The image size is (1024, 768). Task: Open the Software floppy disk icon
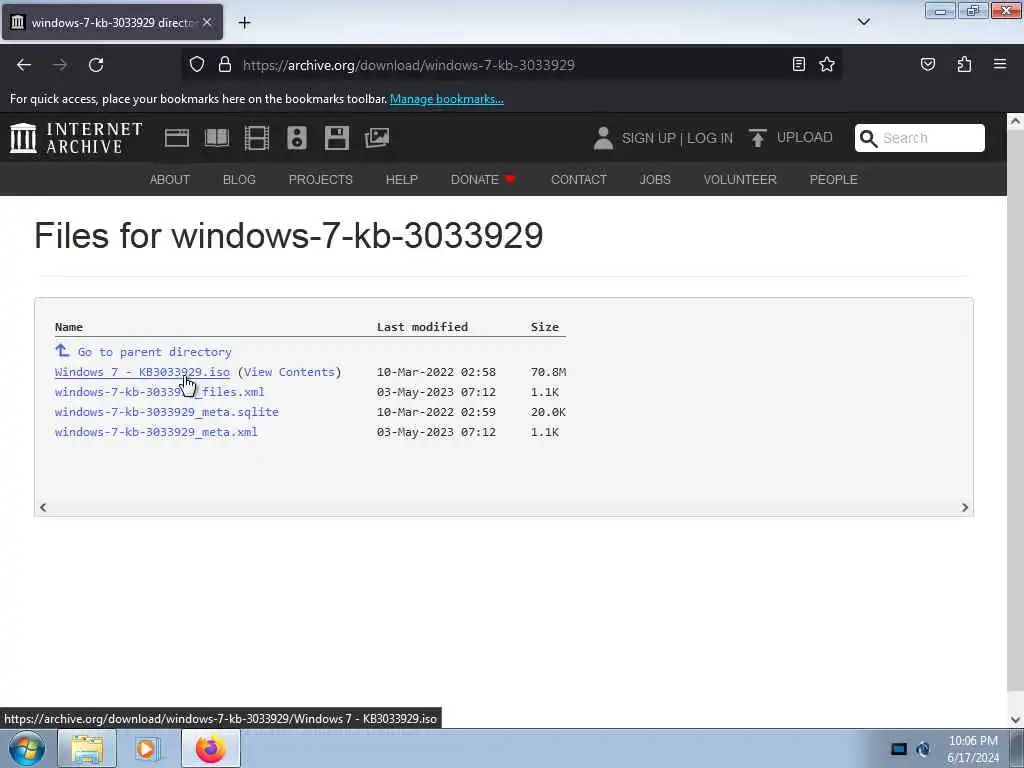pyautogui.click(x=337, y=138)
